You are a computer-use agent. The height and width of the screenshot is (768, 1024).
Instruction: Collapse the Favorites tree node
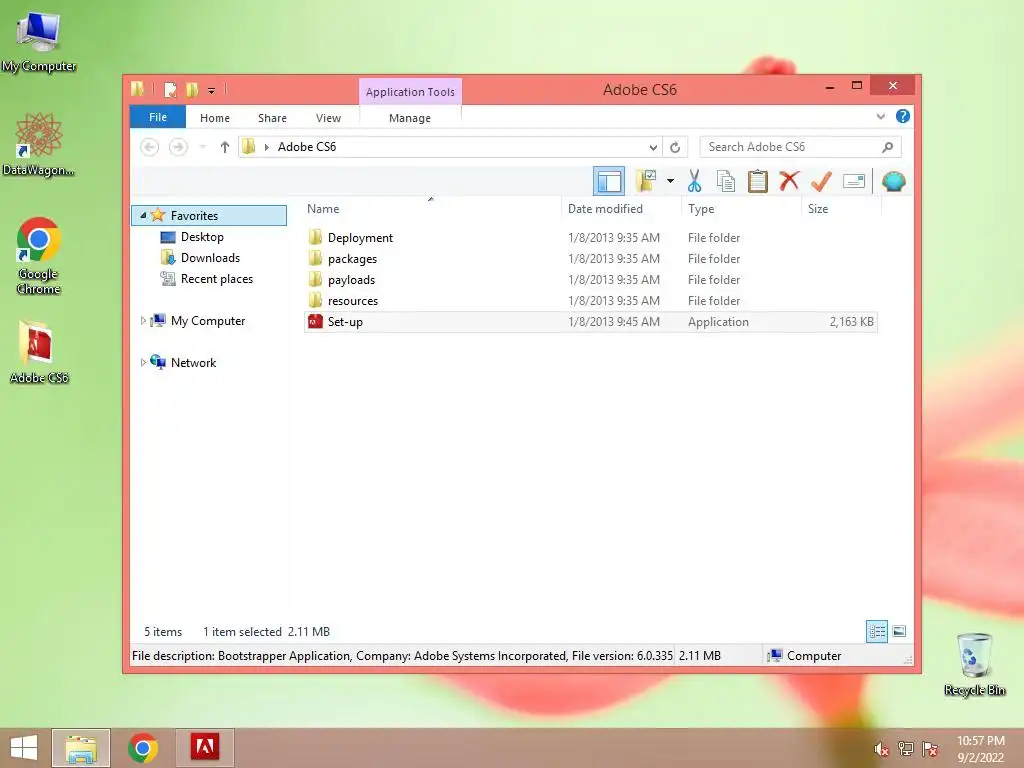point(143,215)
